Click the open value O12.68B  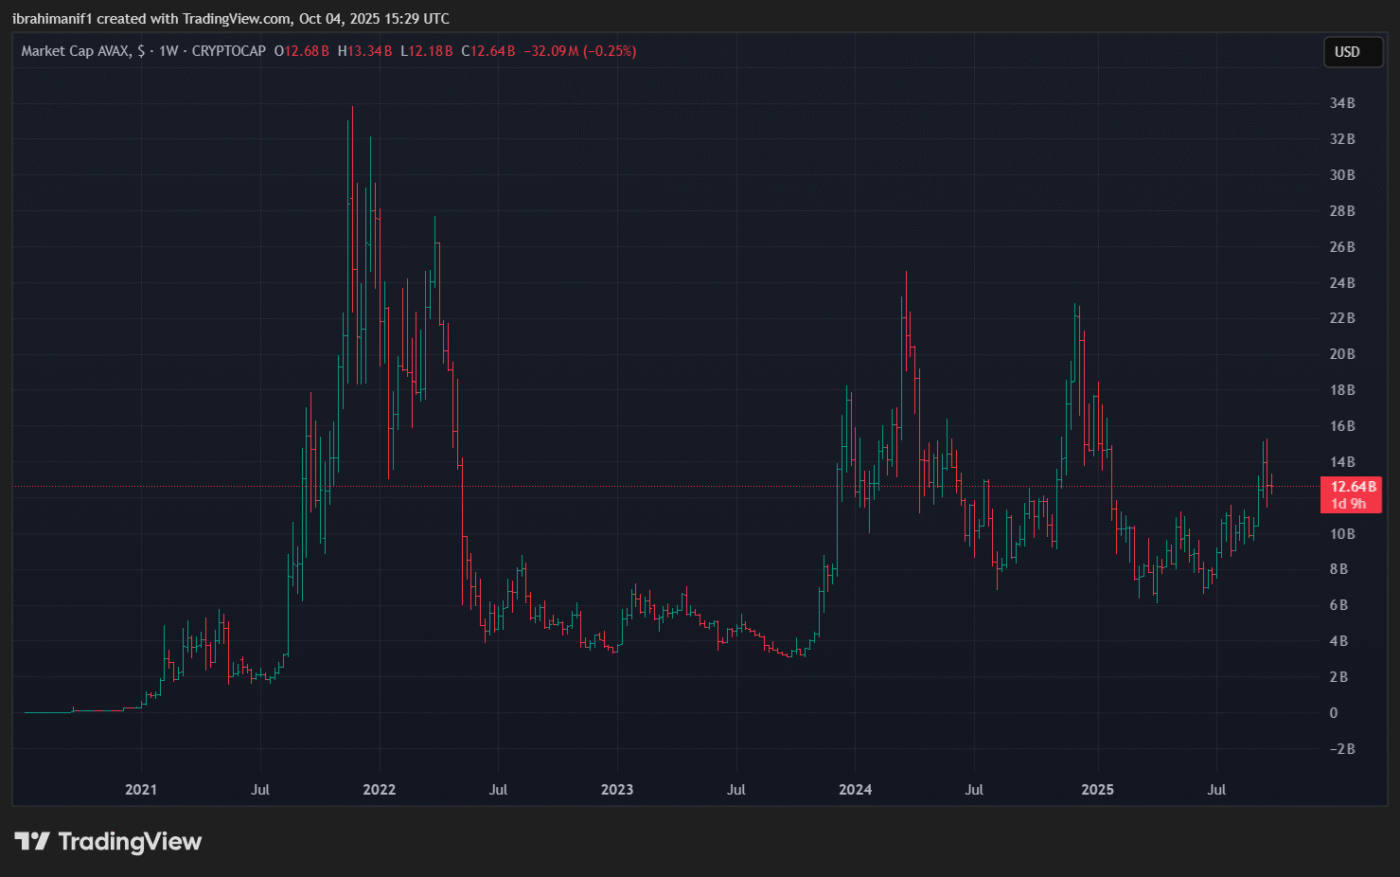pos(301,51)
